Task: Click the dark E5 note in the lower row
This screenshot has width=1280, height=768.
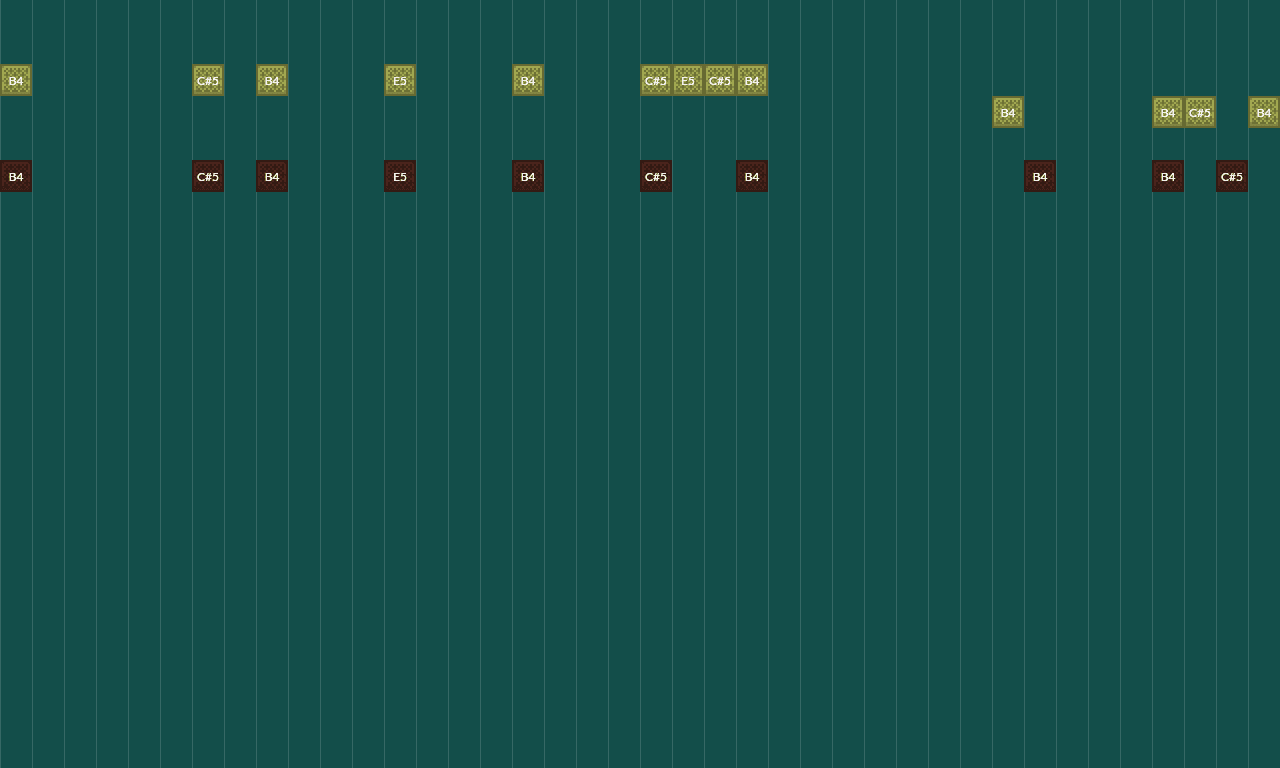Action: point(399,176)
